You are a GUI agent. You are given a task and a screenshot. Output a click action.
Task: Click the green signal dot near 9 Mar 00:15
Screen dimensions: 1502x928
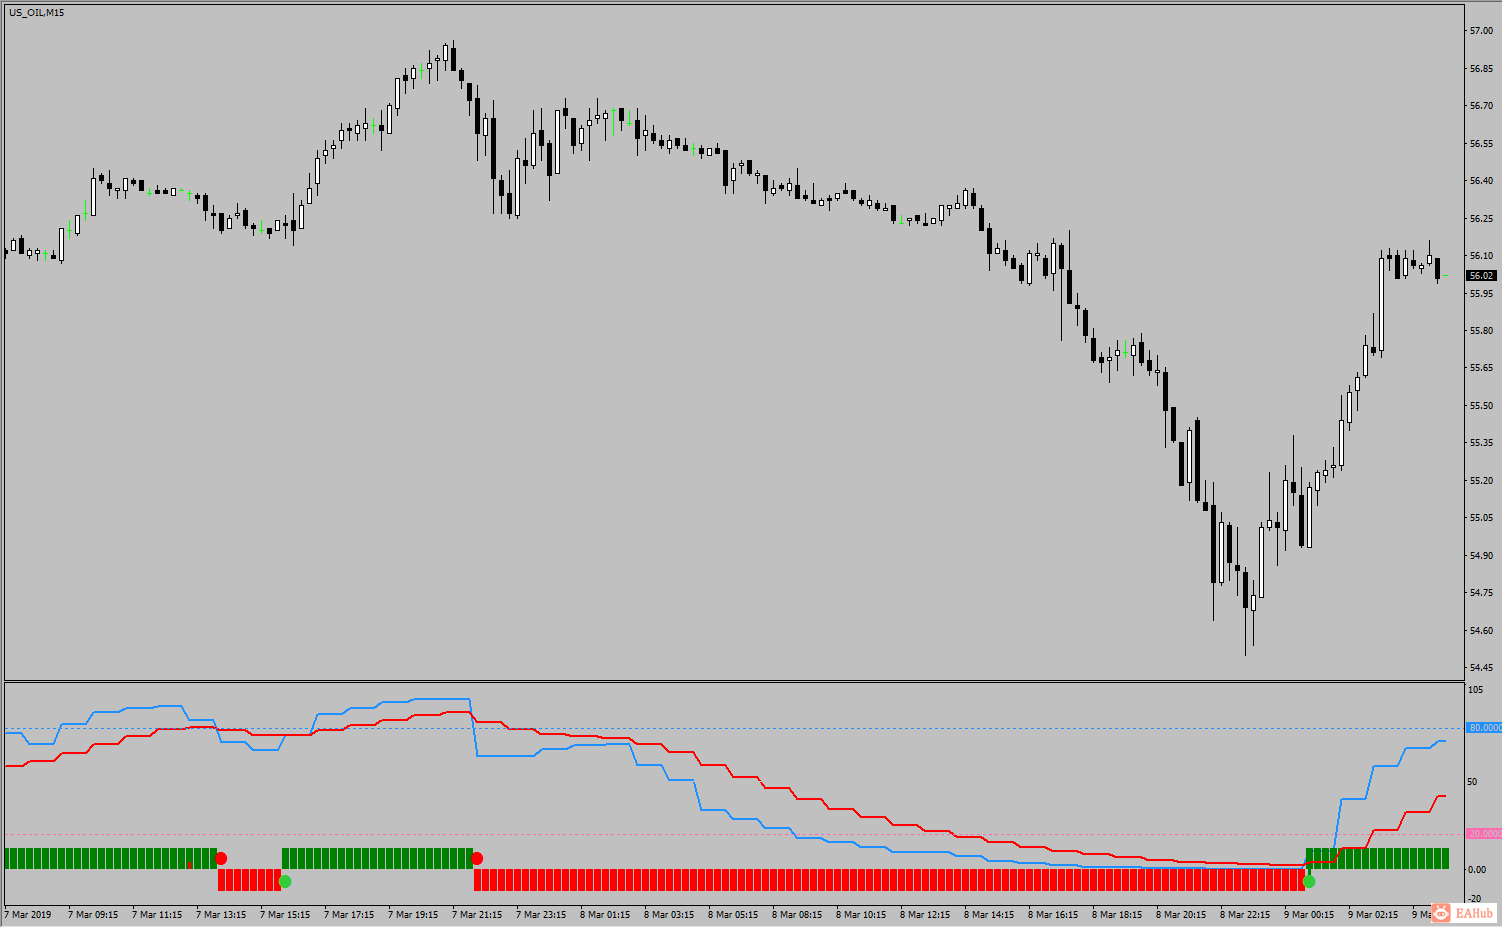(1309, 881)
